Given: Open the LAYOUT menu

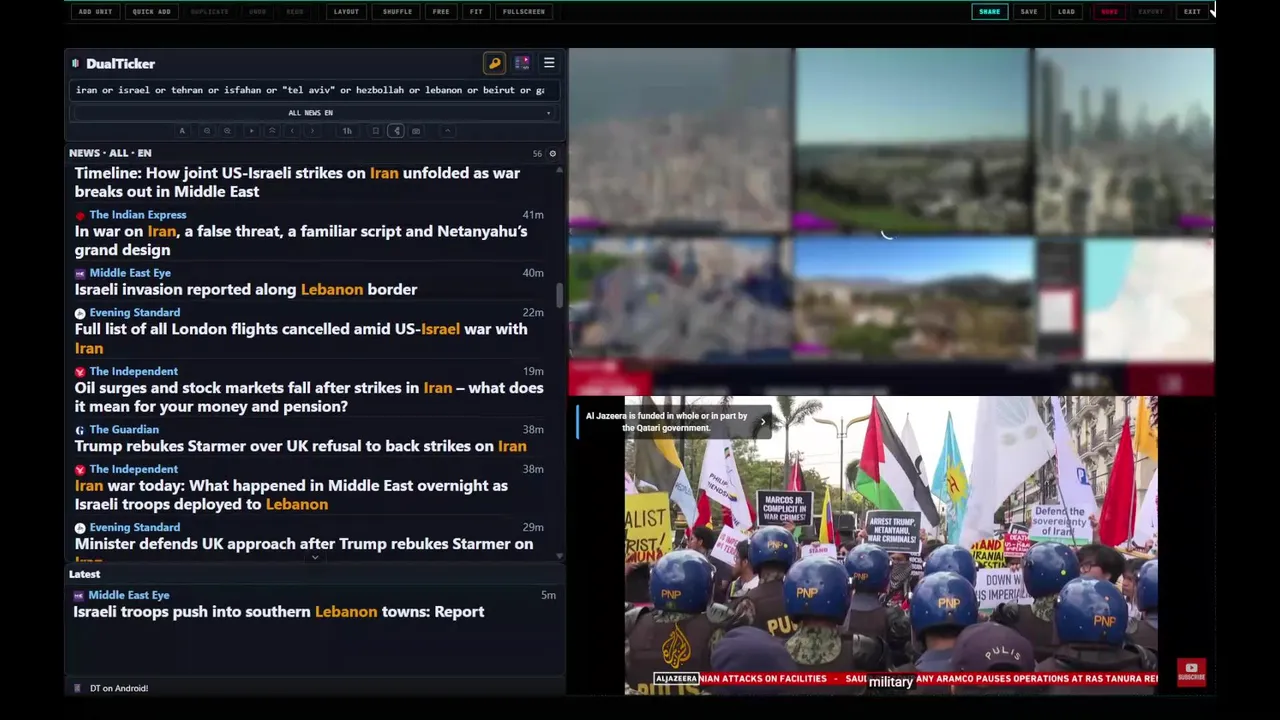Looking at the screenshot, I should (x=346, y=12).
